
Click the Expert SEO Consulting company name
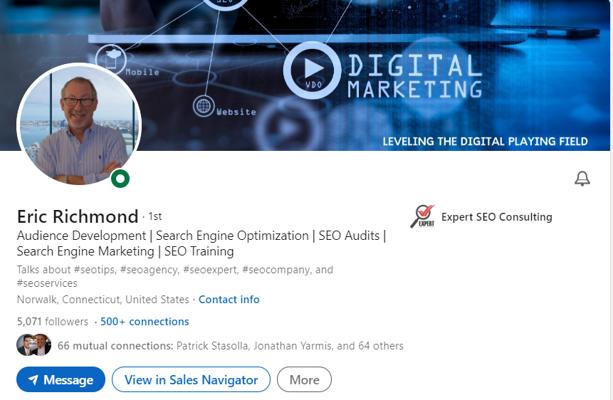(x=496, y=217)
